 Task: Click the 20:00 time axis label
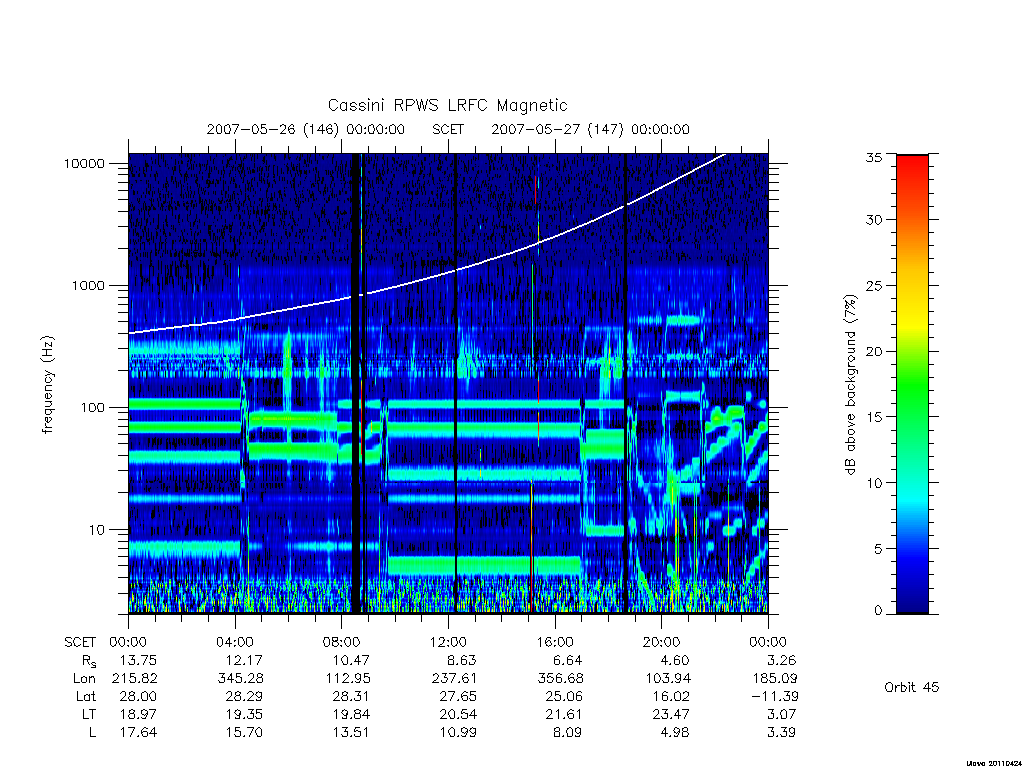tap(662, 642)
